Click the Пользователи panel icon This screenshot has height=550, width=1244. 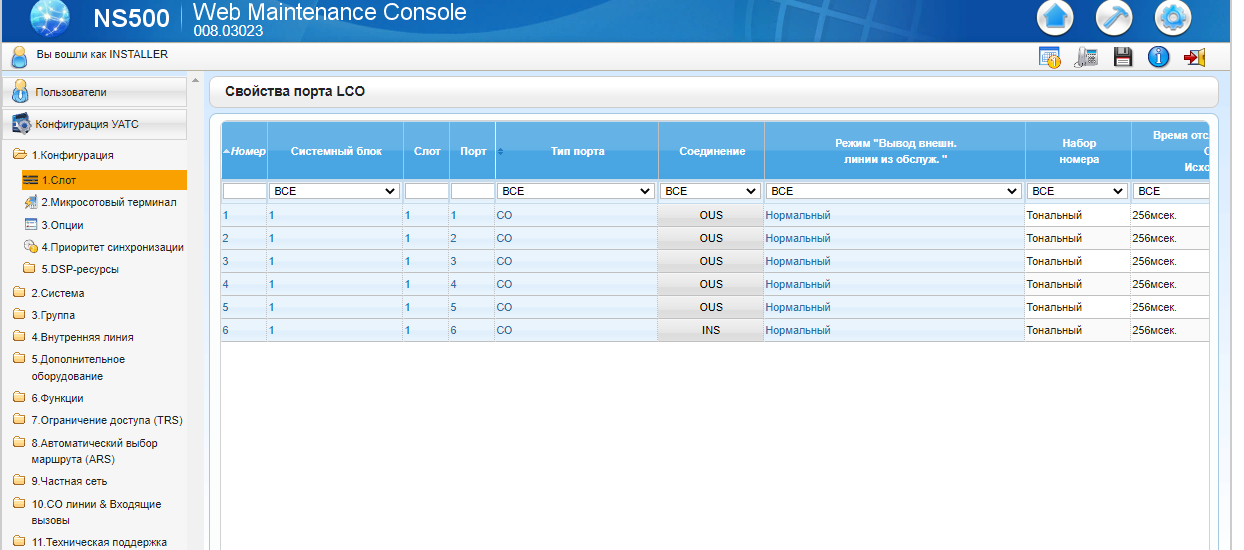20,92
